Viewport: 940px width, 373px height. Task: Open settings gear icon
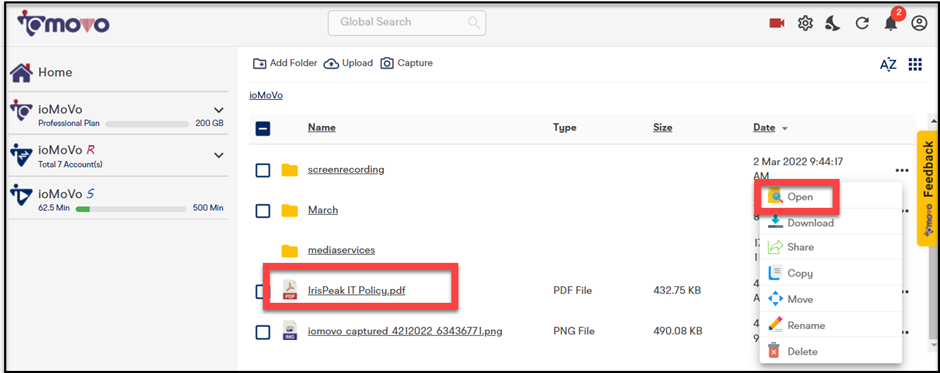pos(805,23)
